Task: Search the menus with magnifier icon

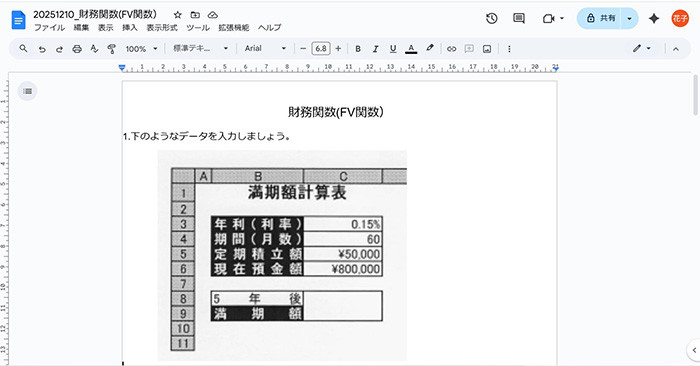Action: coord(23,48)
